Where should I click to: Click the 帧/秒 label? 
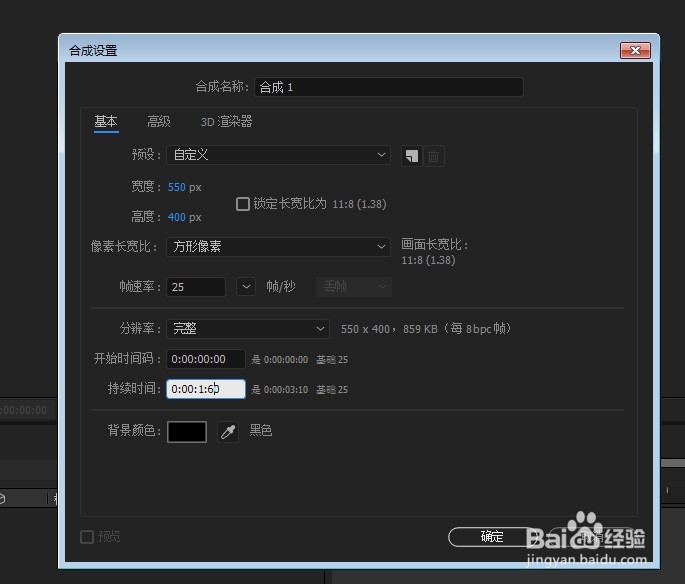tap(281, 287)
